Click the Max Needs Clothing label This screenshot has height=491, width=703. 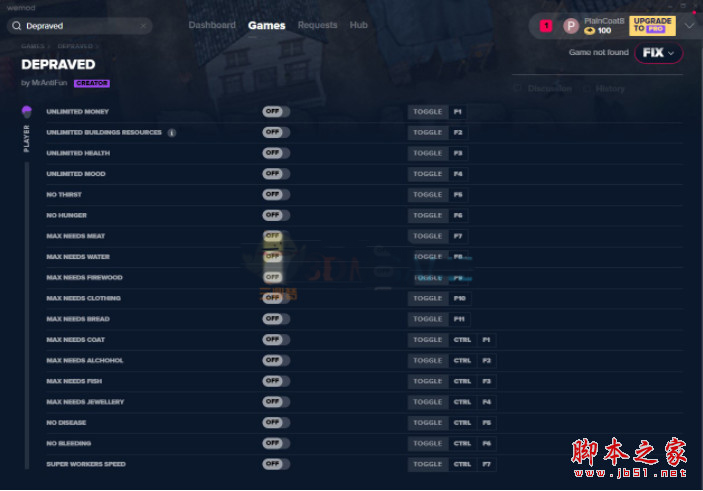(83, 298)
